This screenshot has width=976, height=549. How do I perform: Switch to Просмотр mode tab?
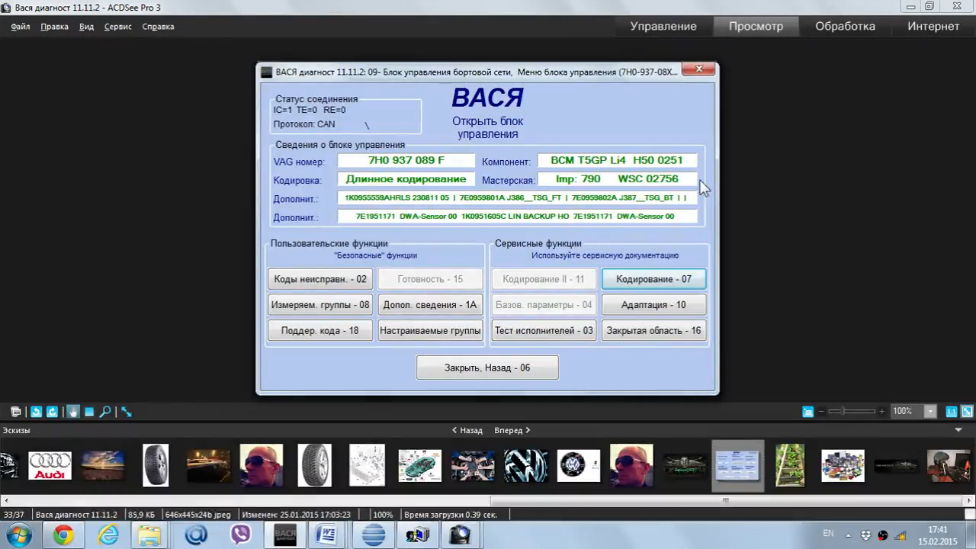756,26
